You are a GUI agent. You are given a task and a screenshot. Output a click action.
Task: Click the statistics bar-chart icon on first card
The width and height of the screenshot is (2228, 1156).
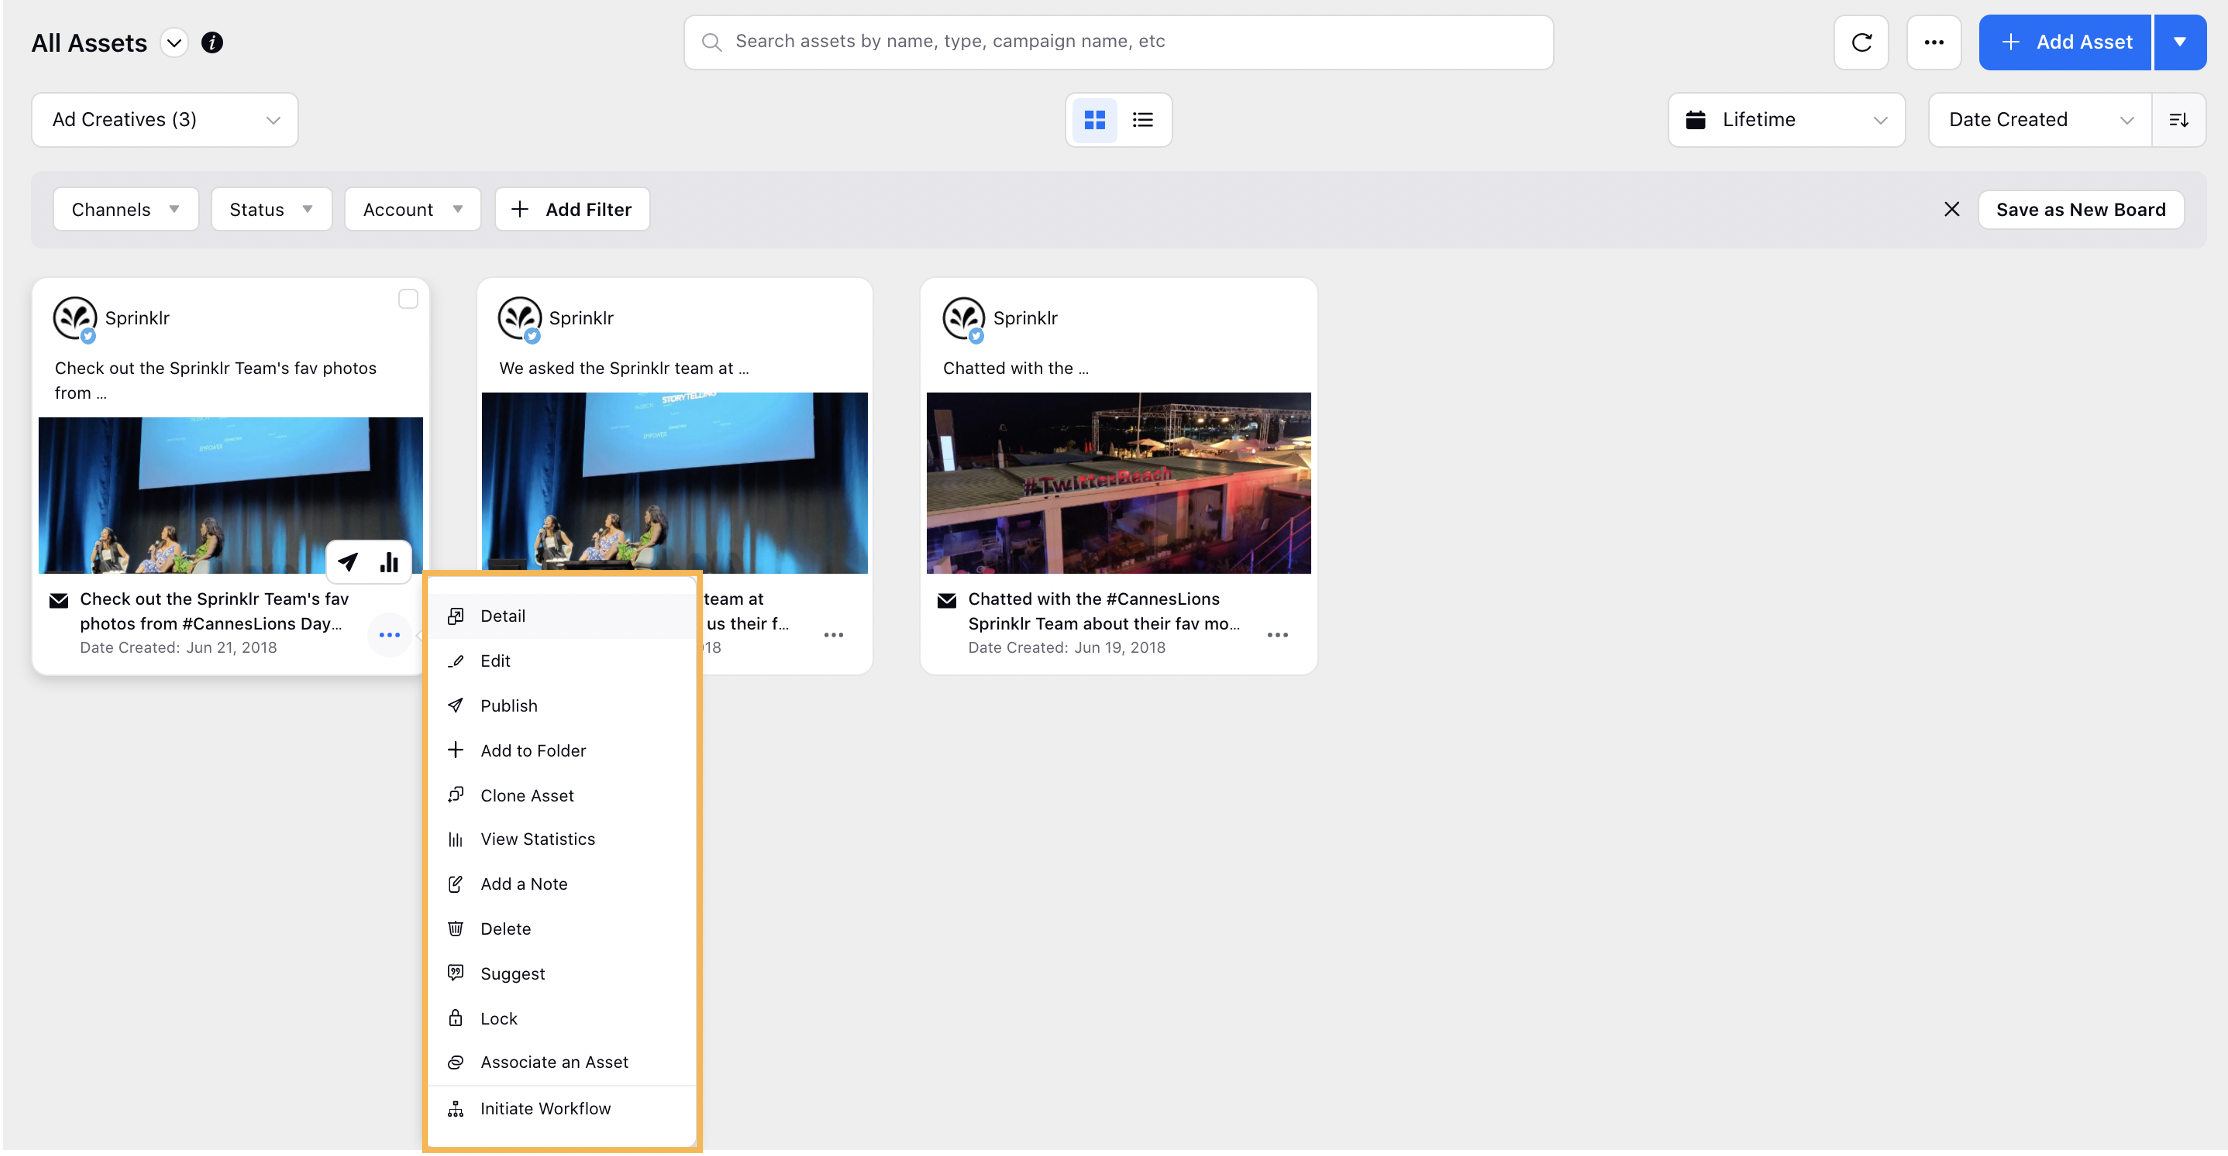389,562
